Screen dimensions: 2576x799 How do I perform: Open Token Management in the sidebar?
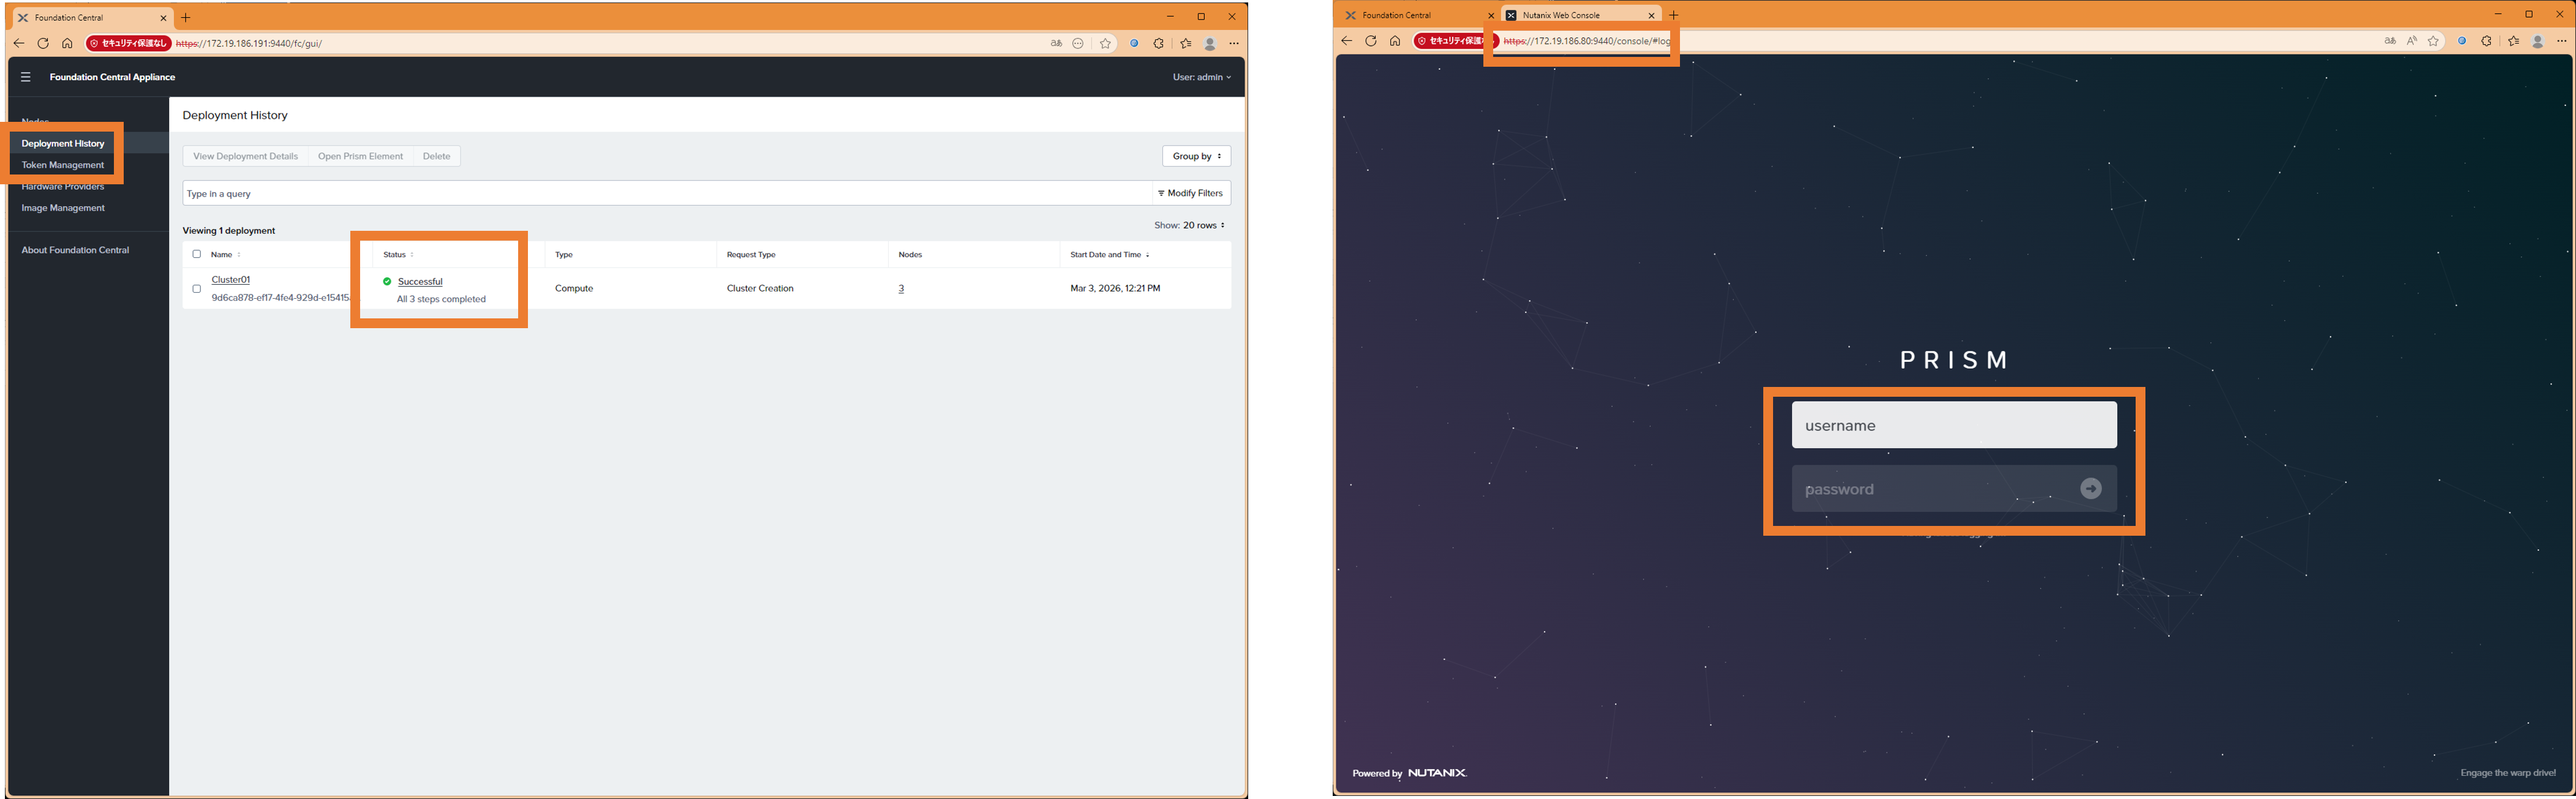click(63, 165)
